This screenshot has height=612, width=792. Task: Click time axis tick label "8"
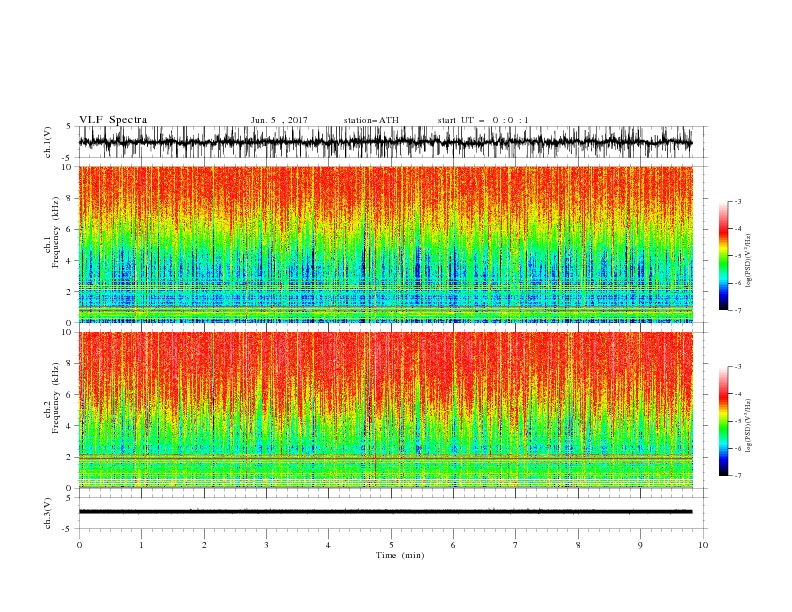[x=578, y=545]
